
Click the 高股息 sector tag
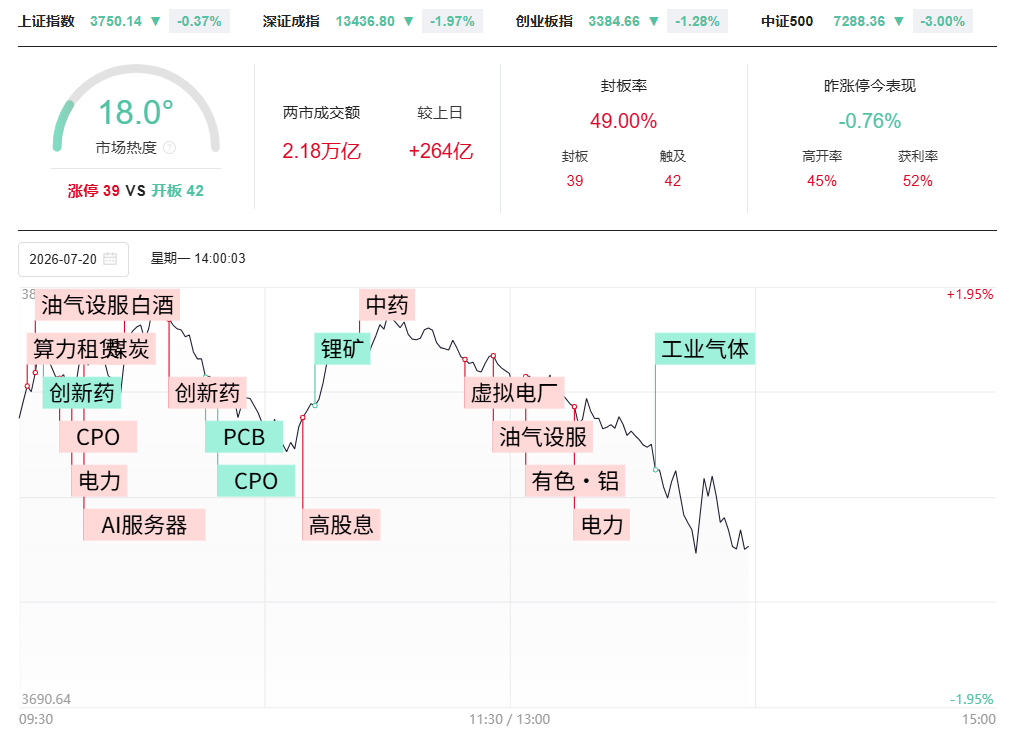[x=341, y=525]
